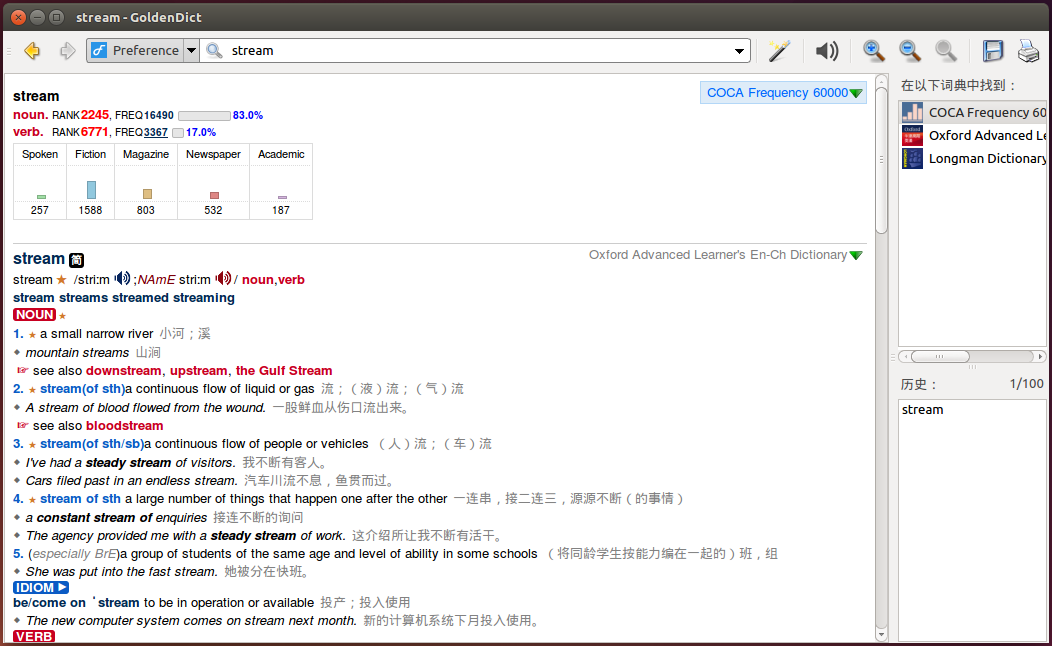
Task: Click the magnifier icon in the search box
Action: (215, 50)
